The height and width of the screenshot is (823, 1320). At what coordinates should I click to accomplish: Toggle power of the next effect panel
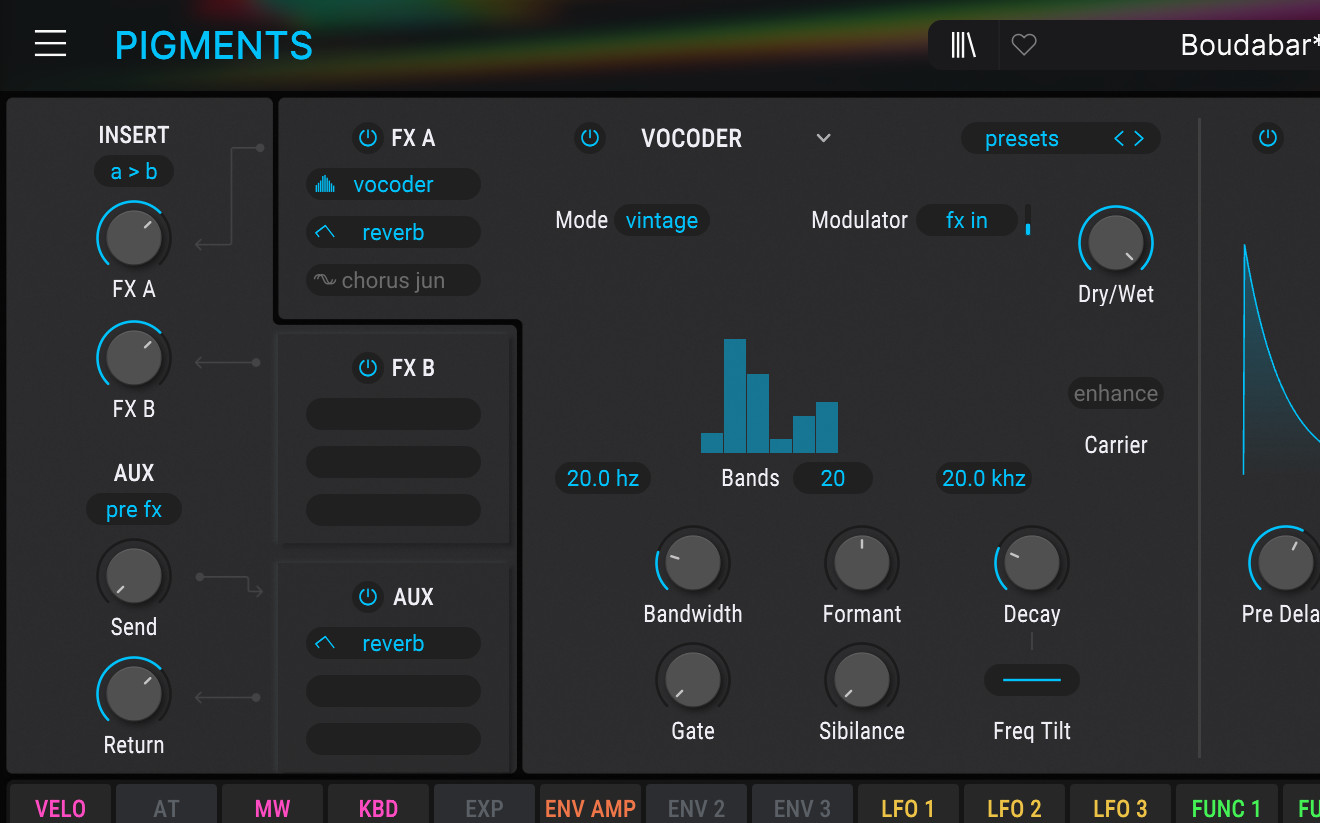coord(1268,138)
